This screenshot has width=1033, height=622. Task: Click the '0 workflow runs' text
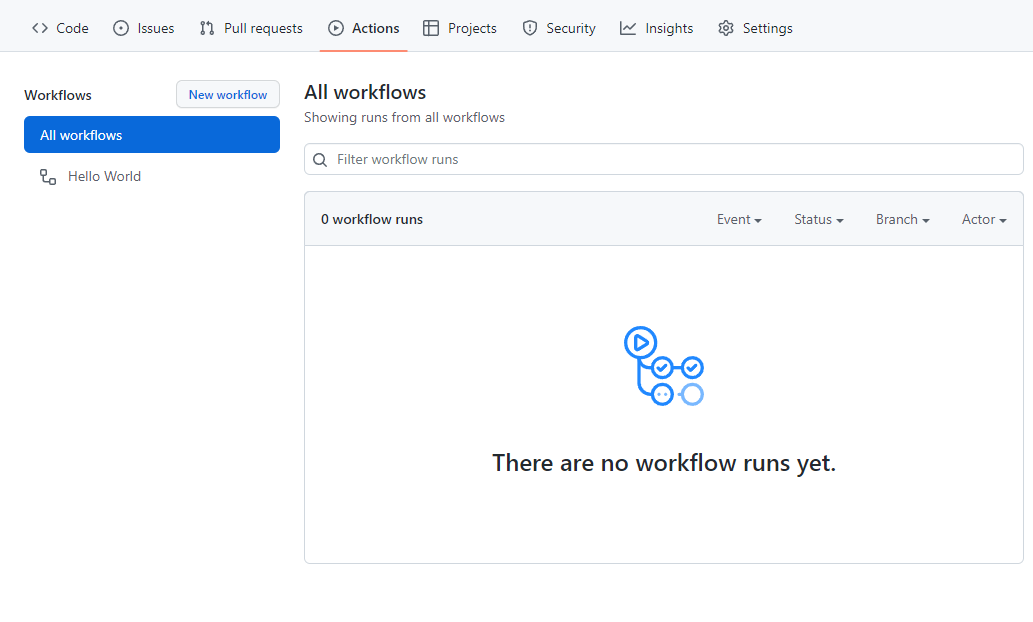pyautogui.click(x=372, y=219)
